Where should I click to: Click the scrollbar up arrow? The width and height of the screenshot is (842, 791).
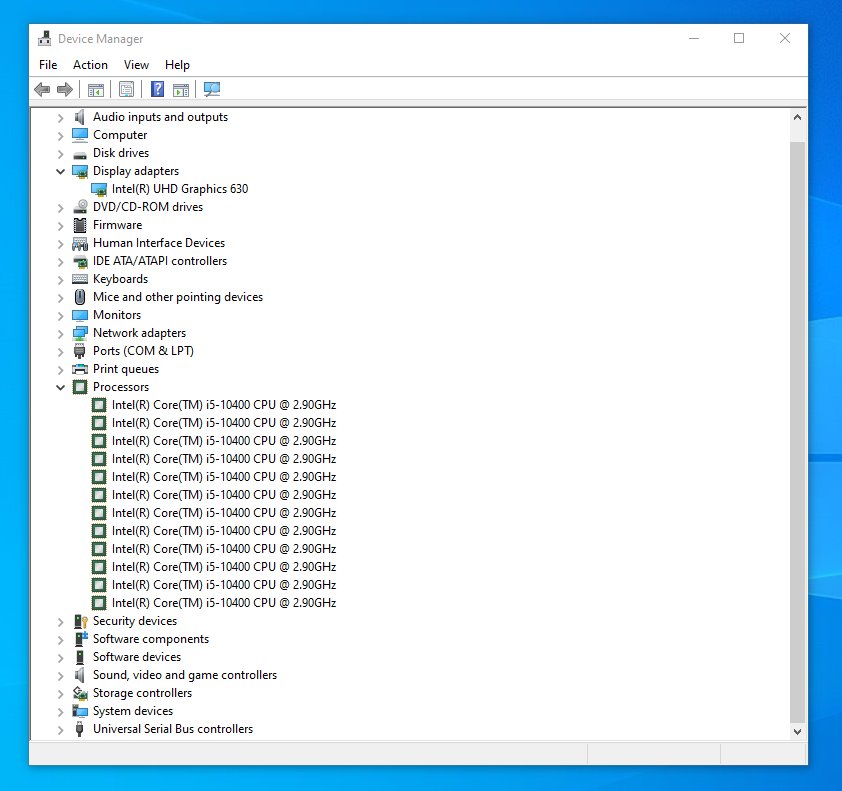tap(797, 117)
